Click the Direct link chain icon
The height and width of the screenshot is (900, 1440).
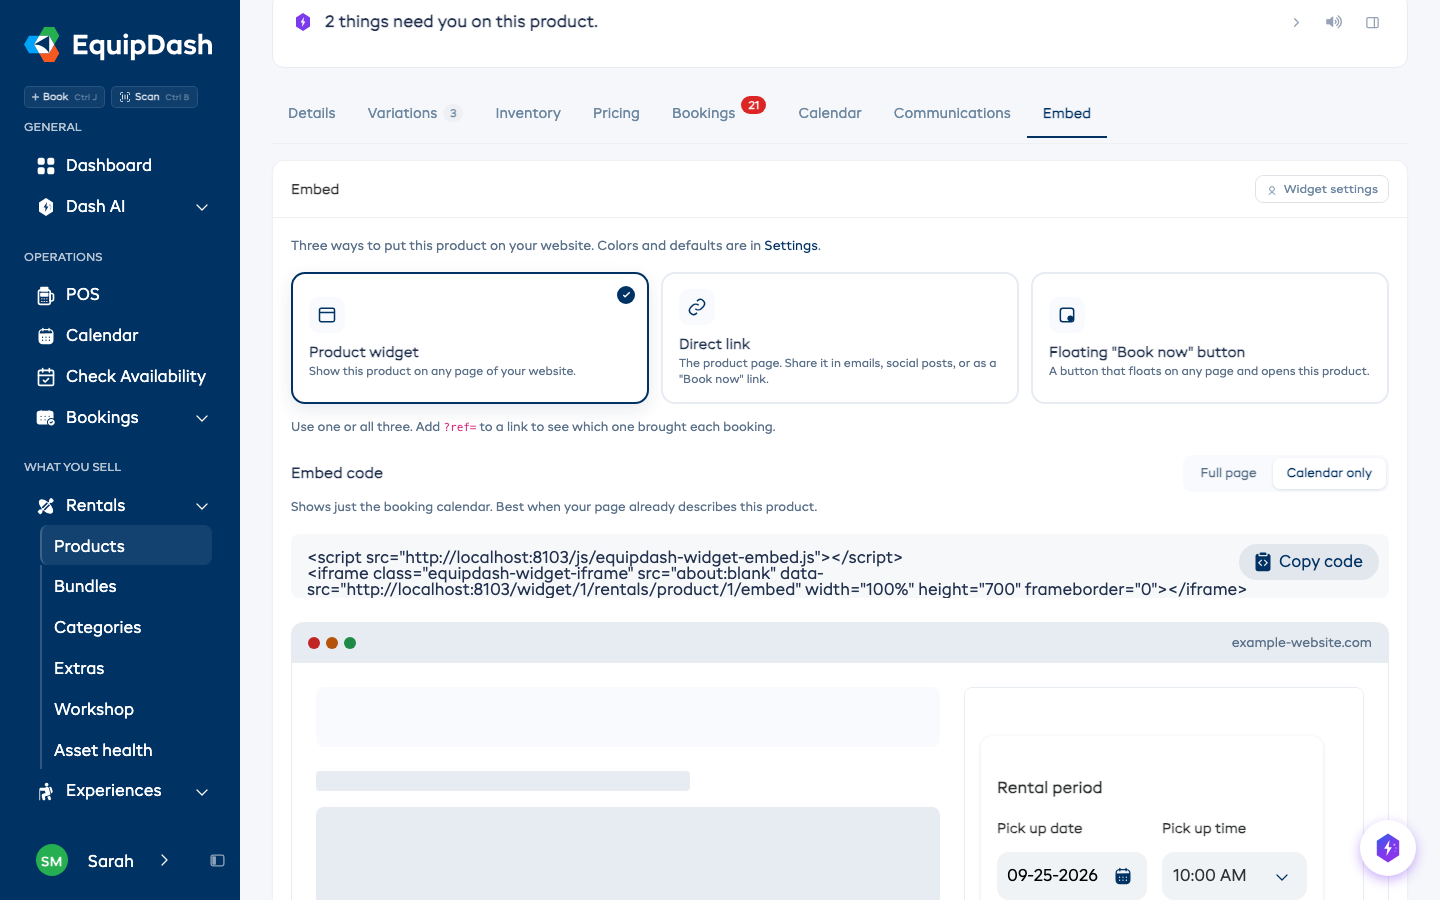click(697, 307)
